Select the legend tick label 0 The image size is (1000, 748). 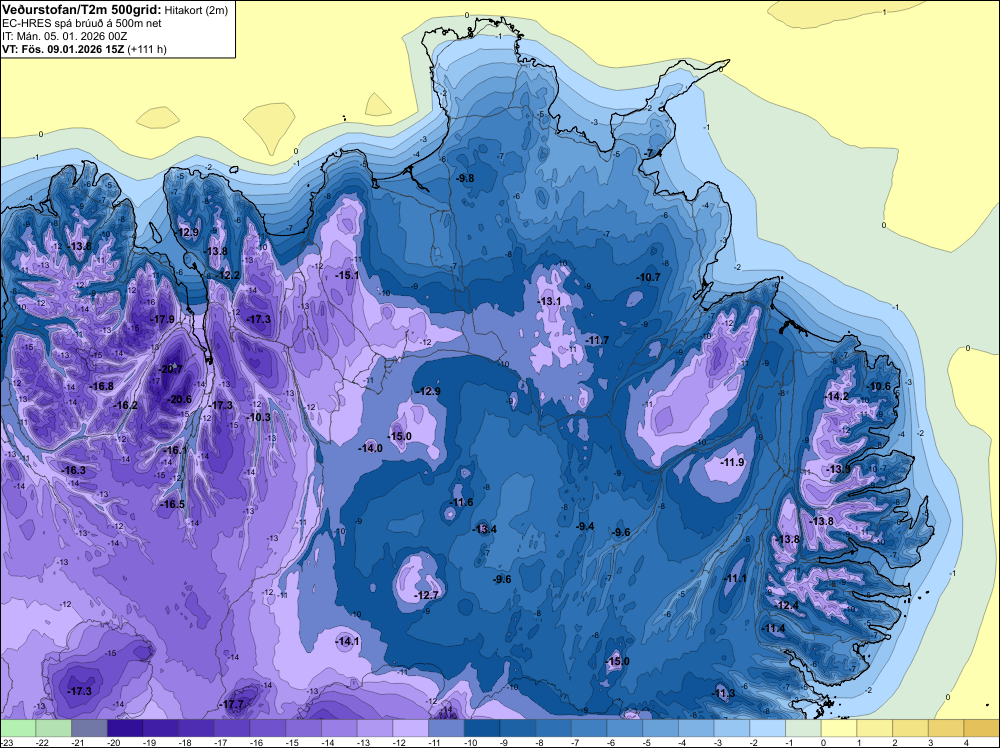coord(823,742)
